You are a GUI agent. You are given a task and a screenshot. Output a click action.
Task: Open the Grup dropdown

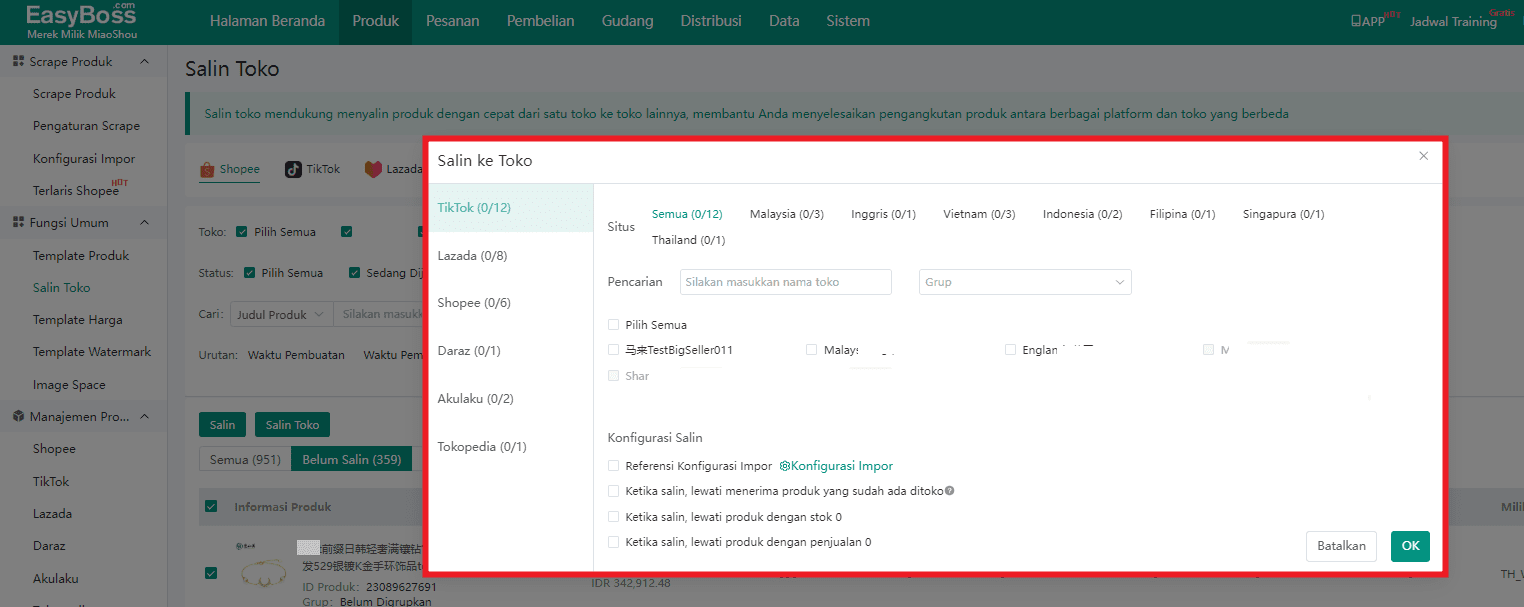coord(1025,282)
